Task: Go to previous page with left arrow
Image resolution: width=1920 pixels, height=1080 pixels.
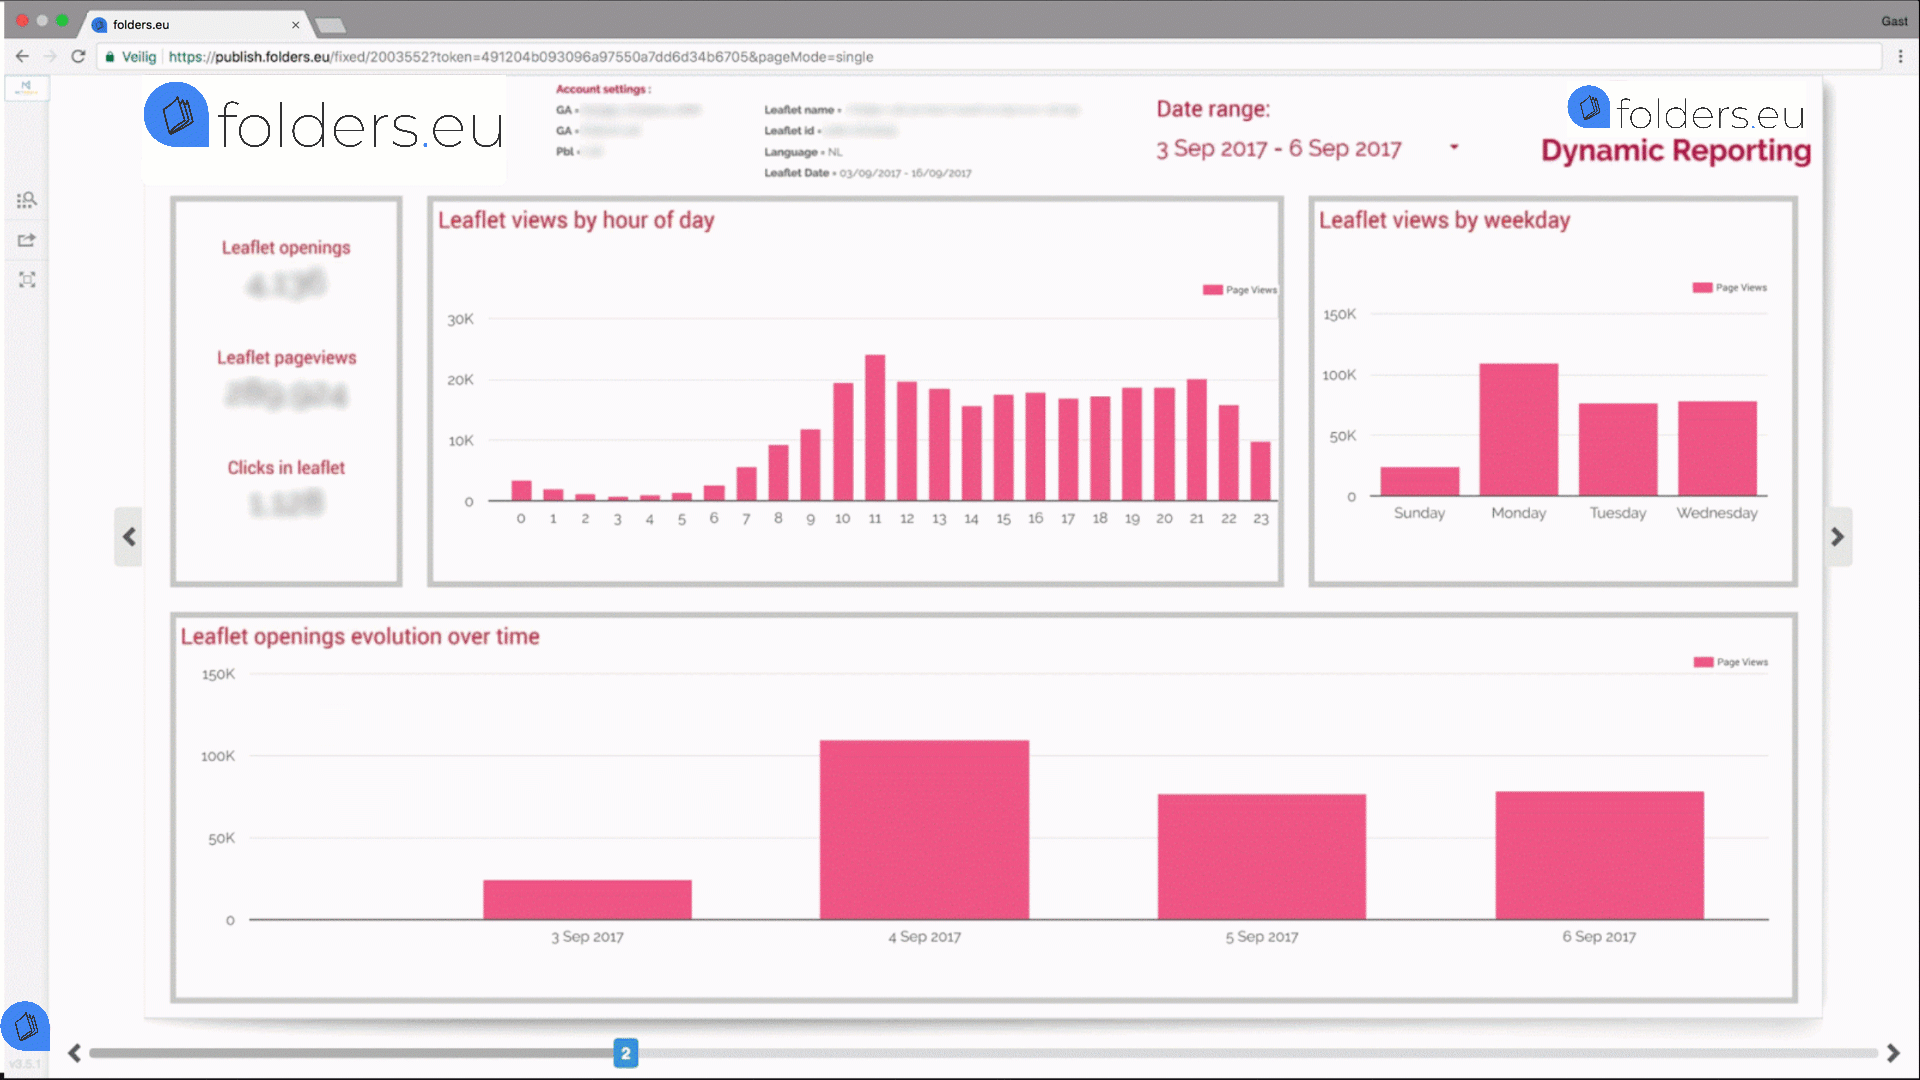Action: click(x=129, y=537)
